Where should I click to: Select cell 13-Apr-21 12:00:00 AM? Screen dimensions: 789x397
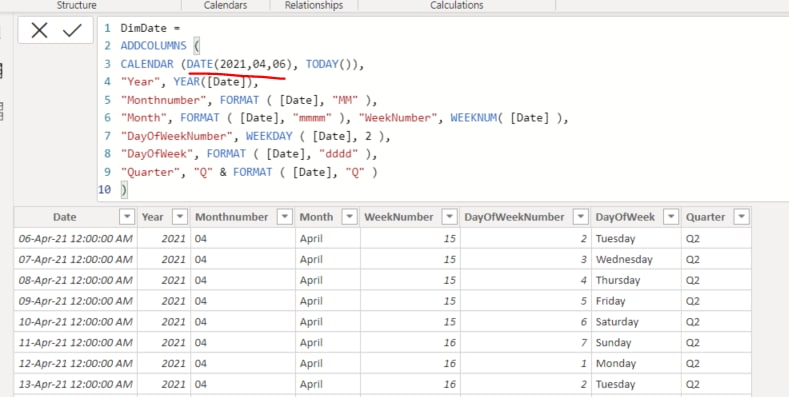75,384
